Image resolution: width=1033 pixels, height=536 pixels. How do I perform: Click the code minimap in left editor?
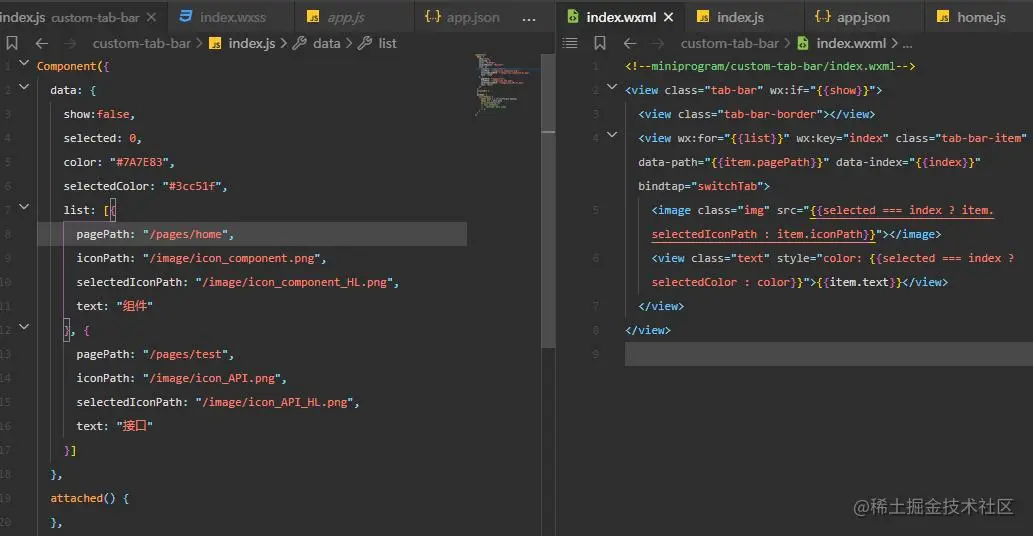coord(504,86)
